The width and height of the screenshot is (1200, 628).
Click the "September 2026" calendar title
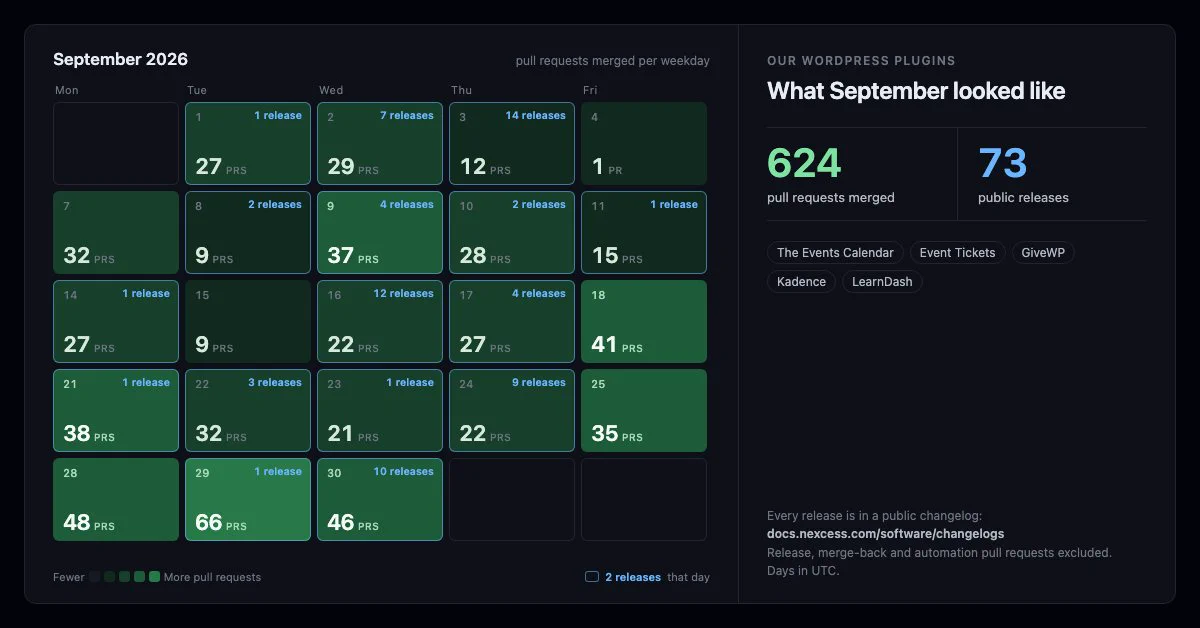pyautogui.click(x=120, y=59)
